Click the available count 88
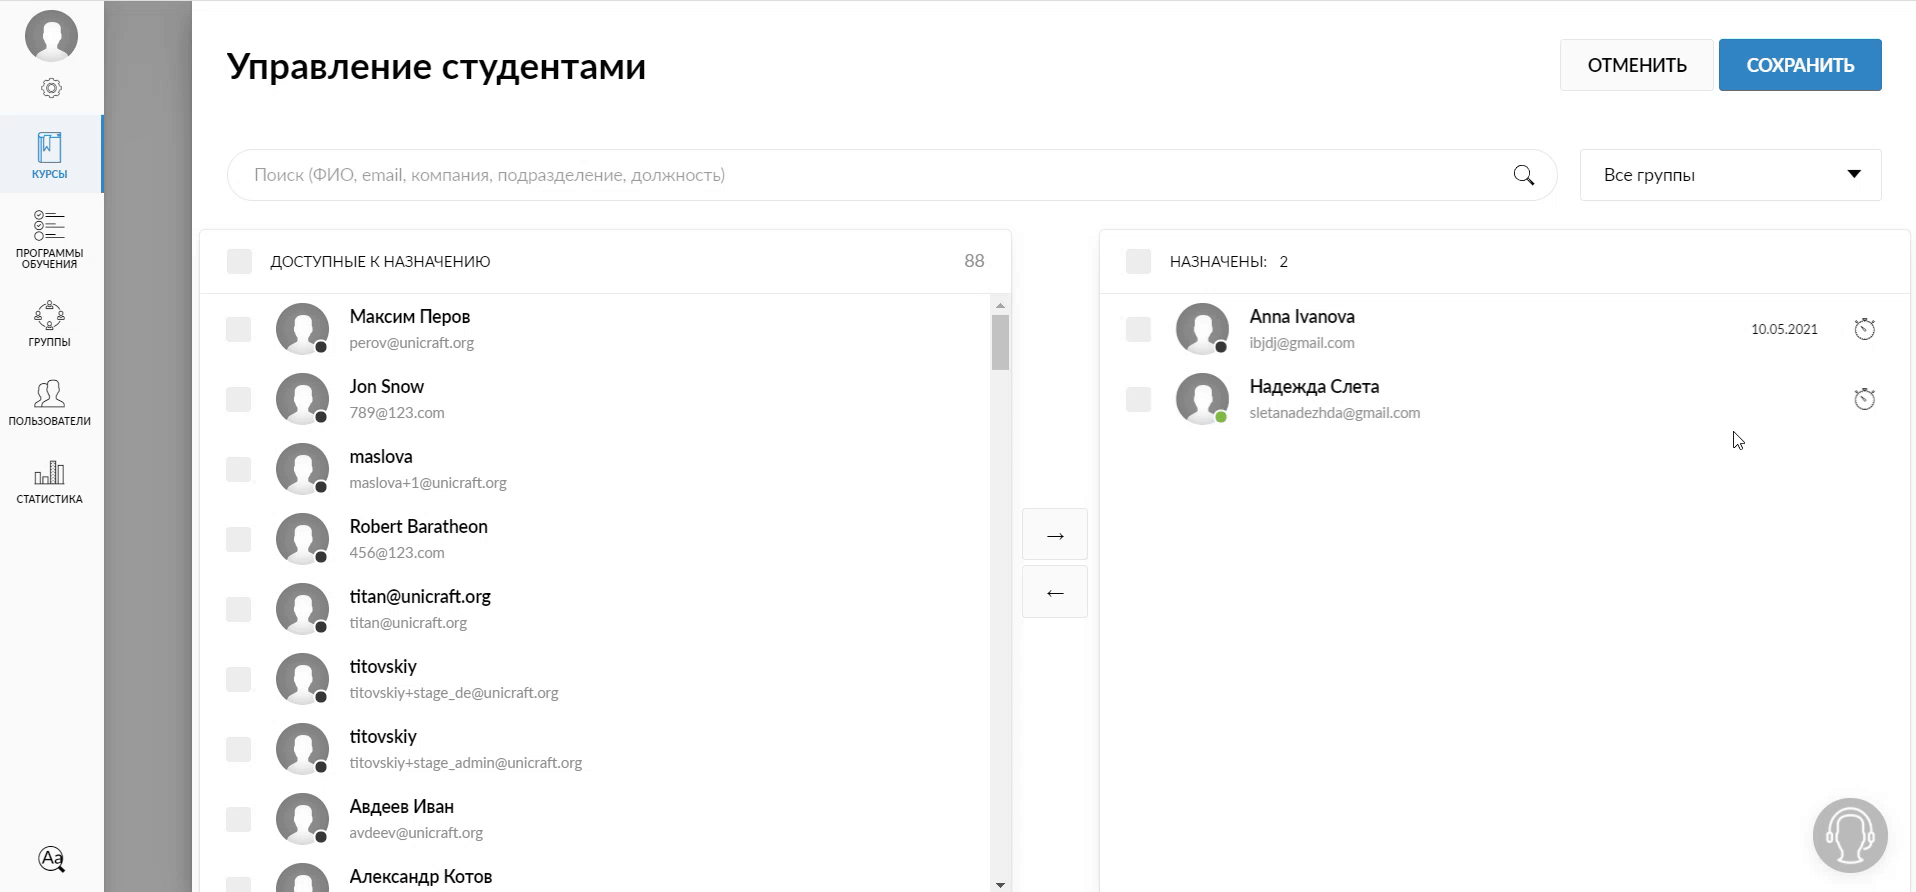The width and height of the screenshot is (1916, 892). [x=974, y=261]
